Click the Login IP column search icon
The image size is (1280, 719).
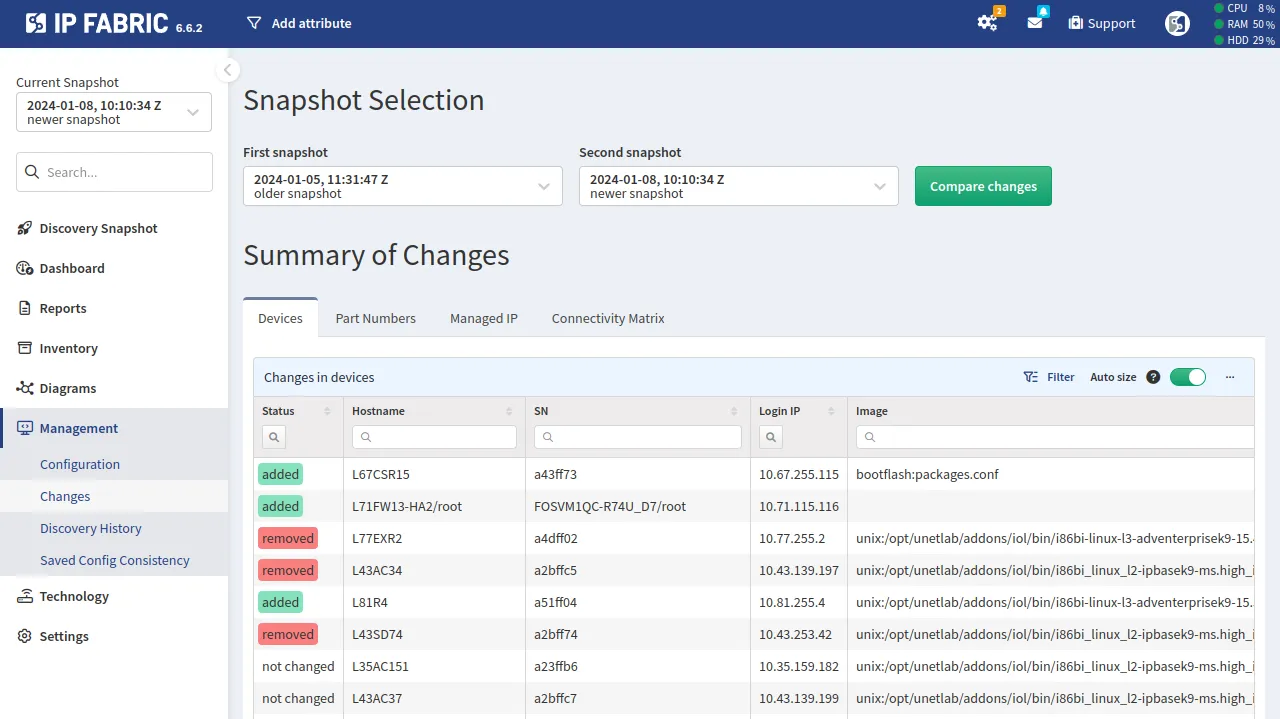771,437
